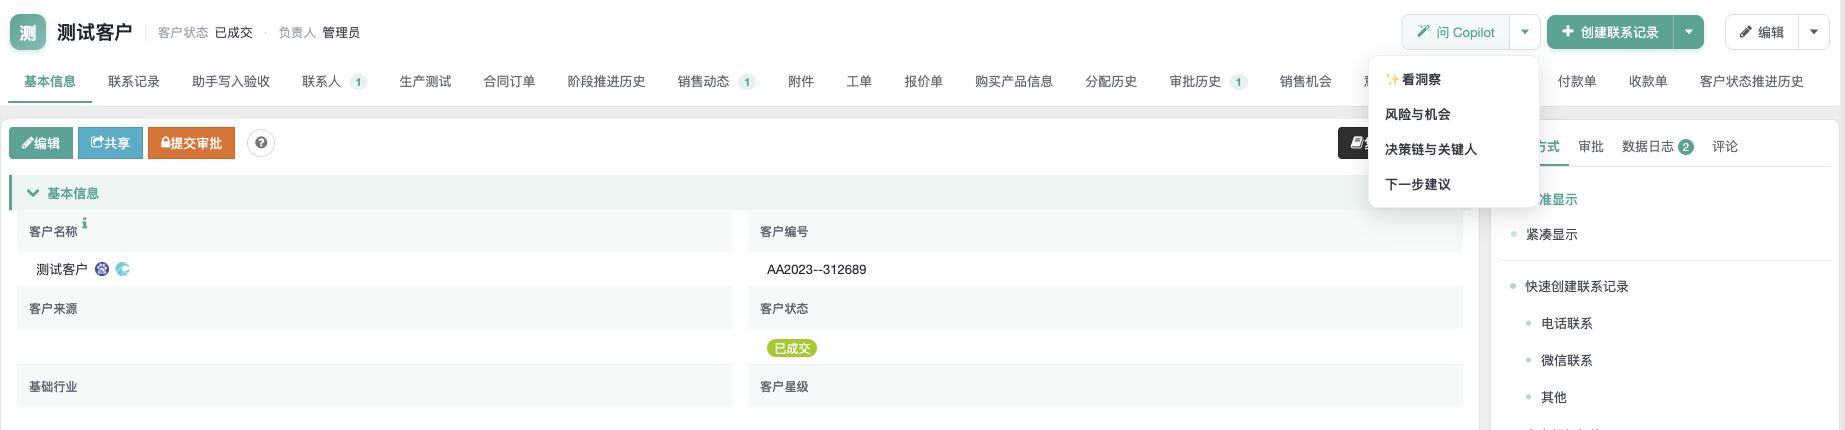Screen dimensions: 1845x430
Task: Click 管理员 owner in header
Action: [x=341, y=33]
